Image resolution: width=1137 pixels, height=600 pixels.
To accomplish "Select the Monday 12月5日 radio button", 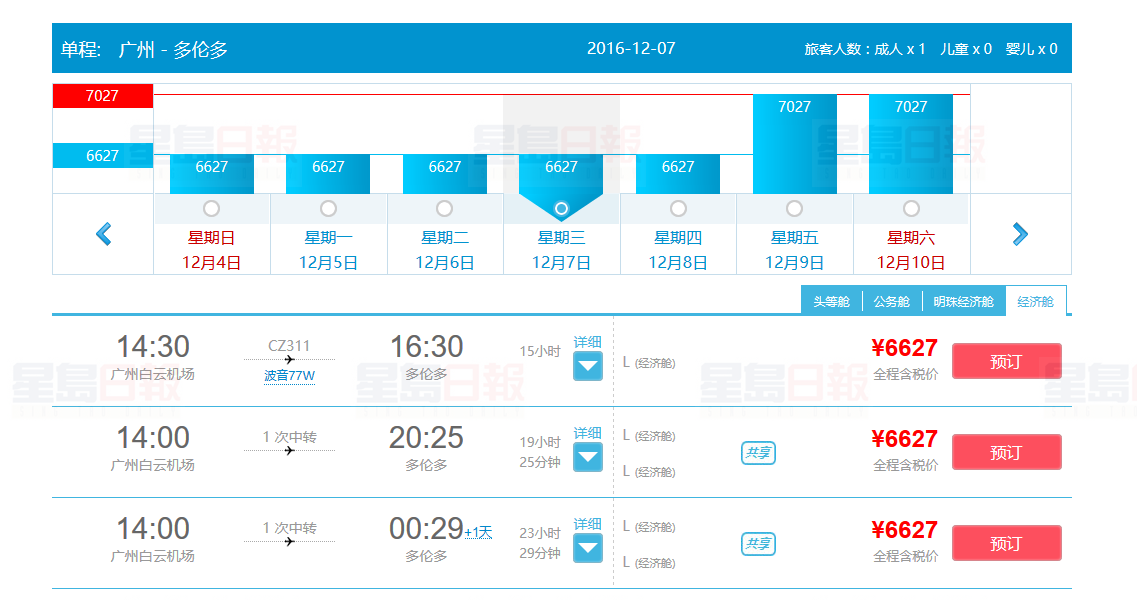I will [328, 208].
